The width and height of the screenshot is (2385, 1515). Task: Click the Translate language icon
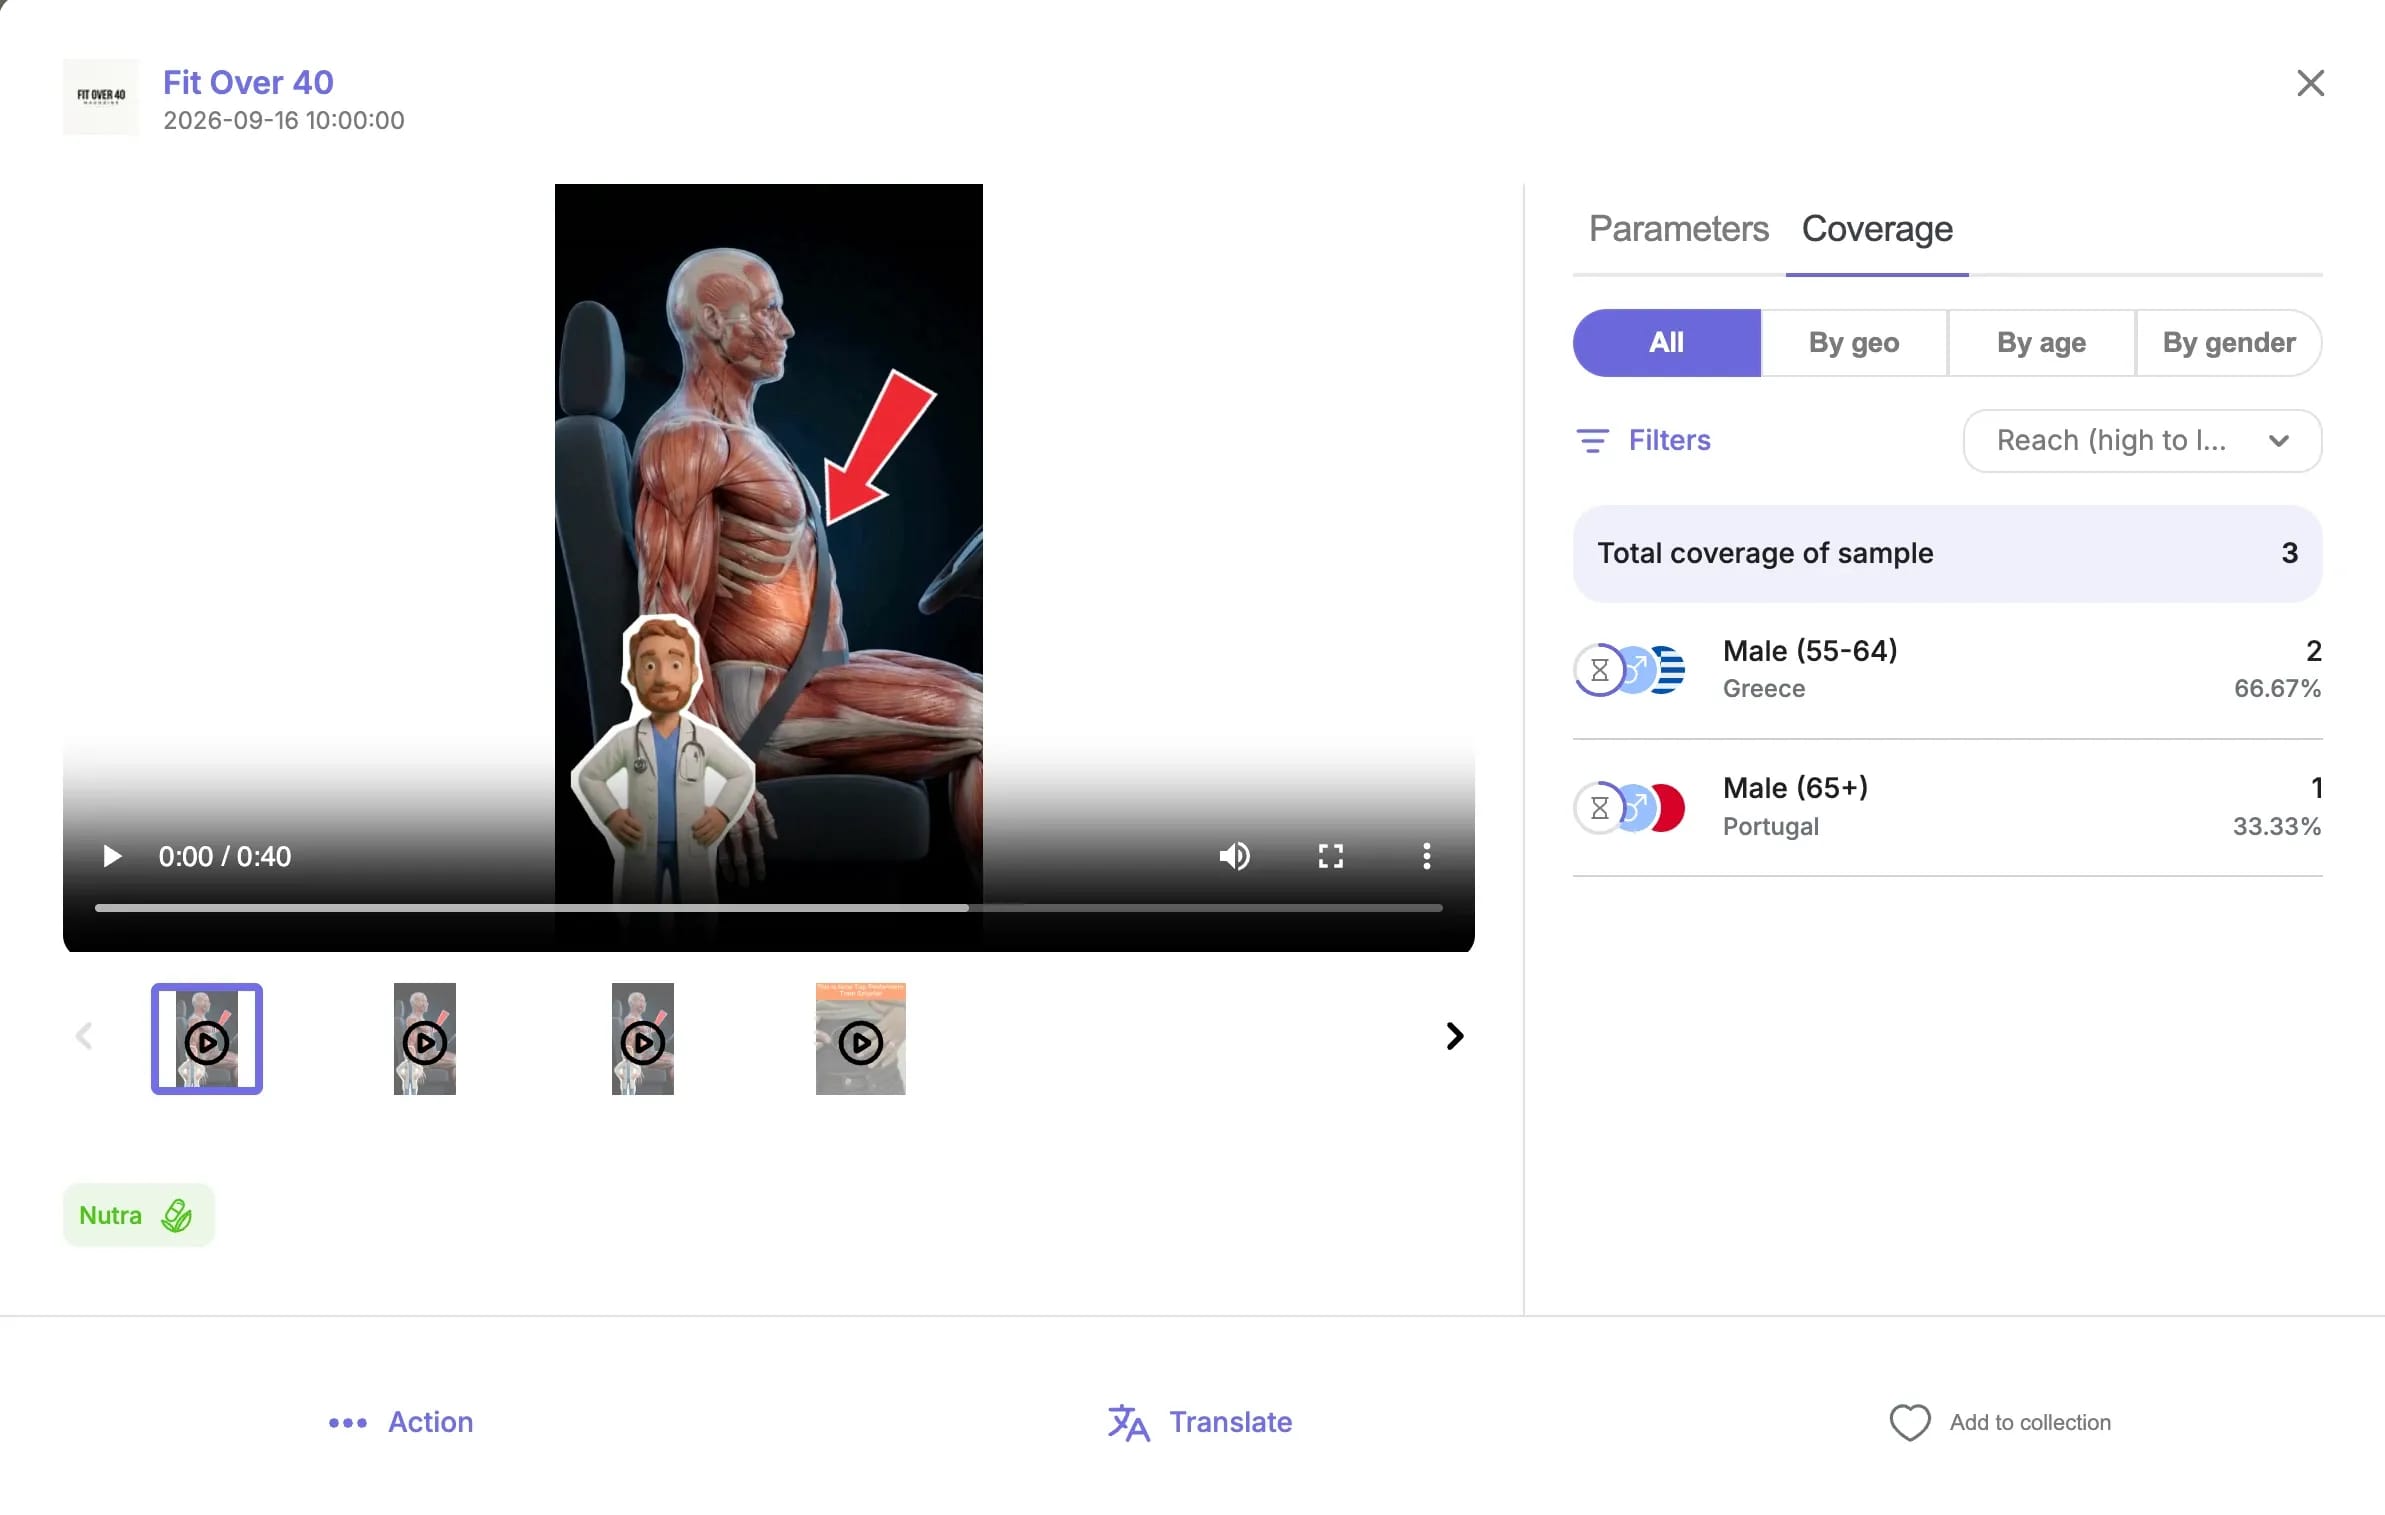[1129, 1423]
